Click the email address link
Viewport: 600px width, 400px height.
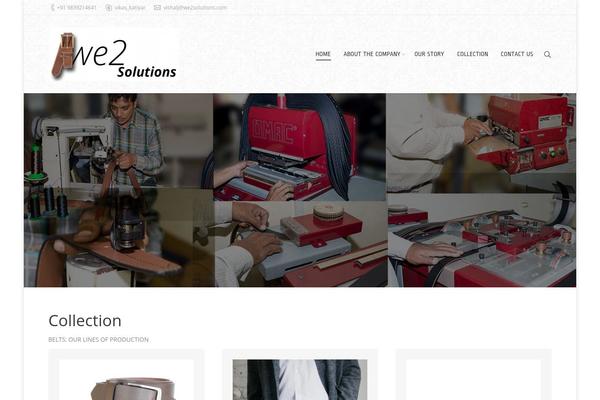195,7
